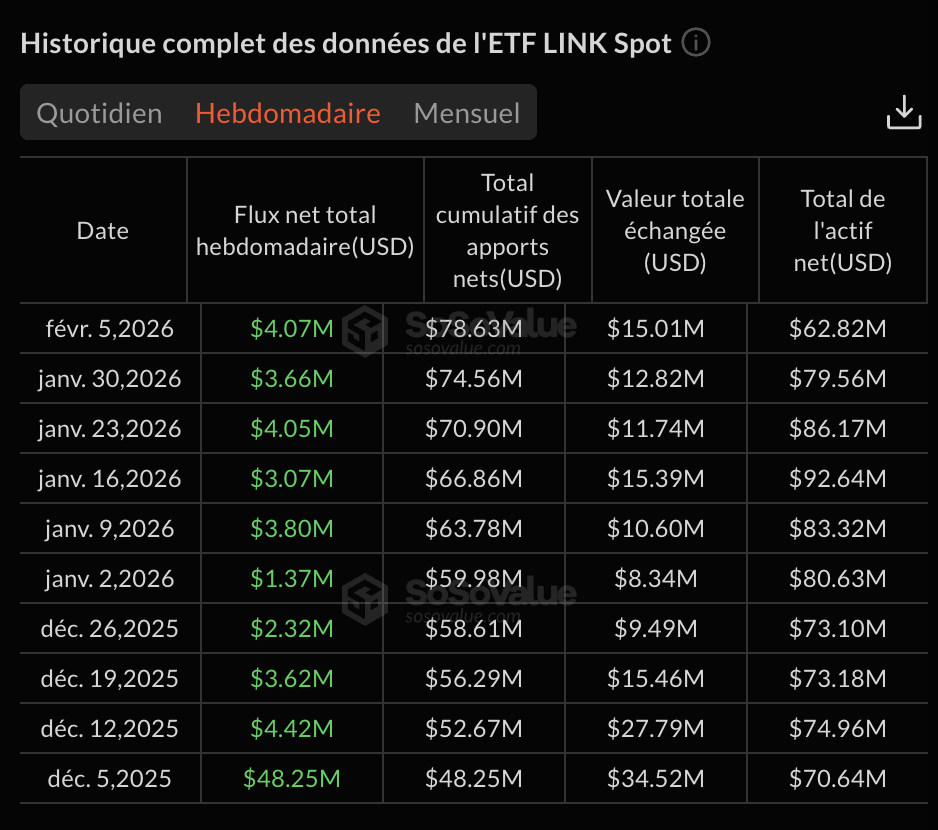Select the Total cumulatif des apports nets header

click(507, 230)
